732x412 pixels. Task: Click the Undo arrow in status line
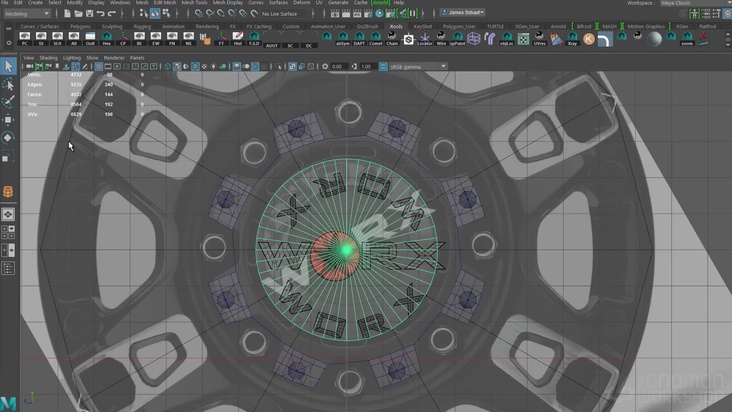(100, 14)
